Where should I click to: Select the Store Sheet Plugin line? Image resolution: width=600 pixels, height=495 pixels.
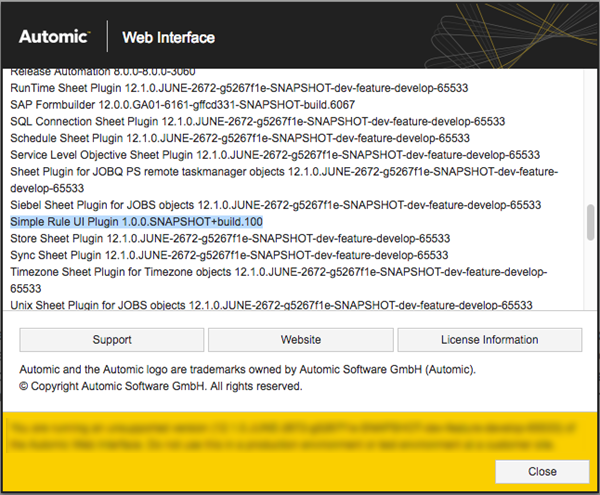229,239
